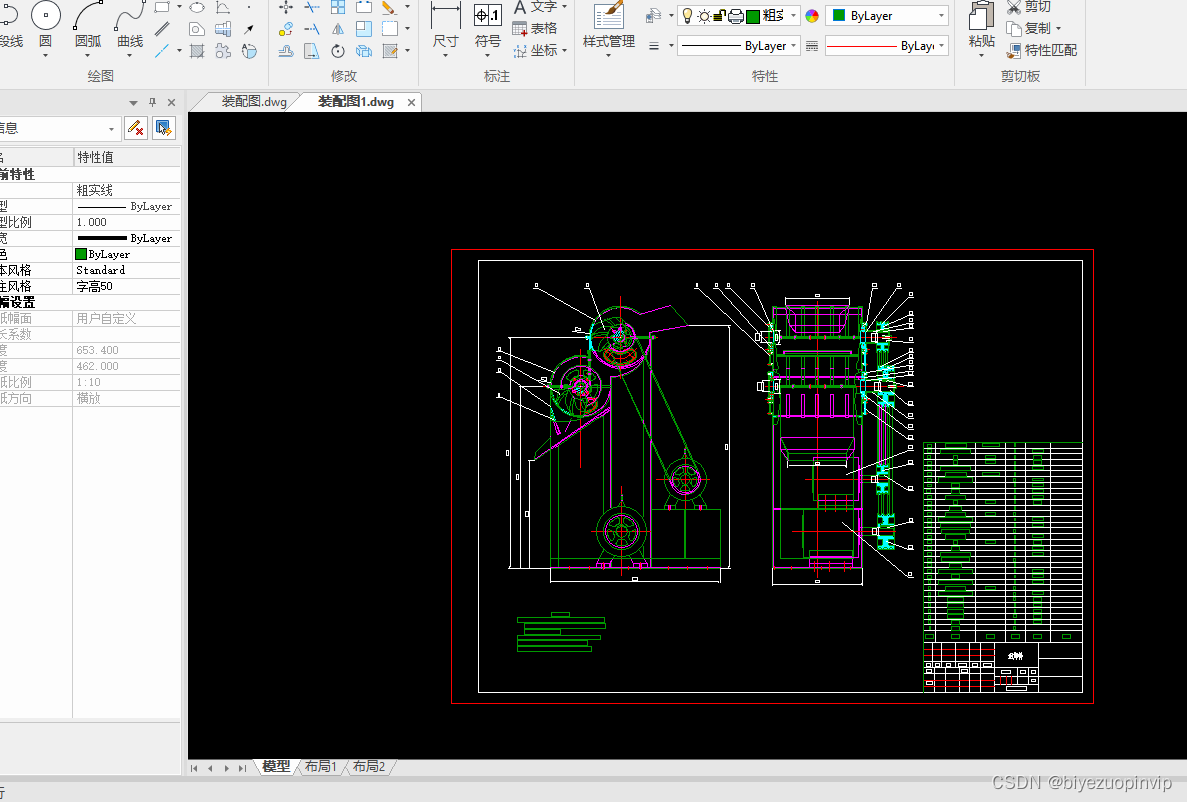Toggle the layer light bulb on/off
Viewport: 1187px width, 802px height.
pyautogui.click(x=687, y=16)
